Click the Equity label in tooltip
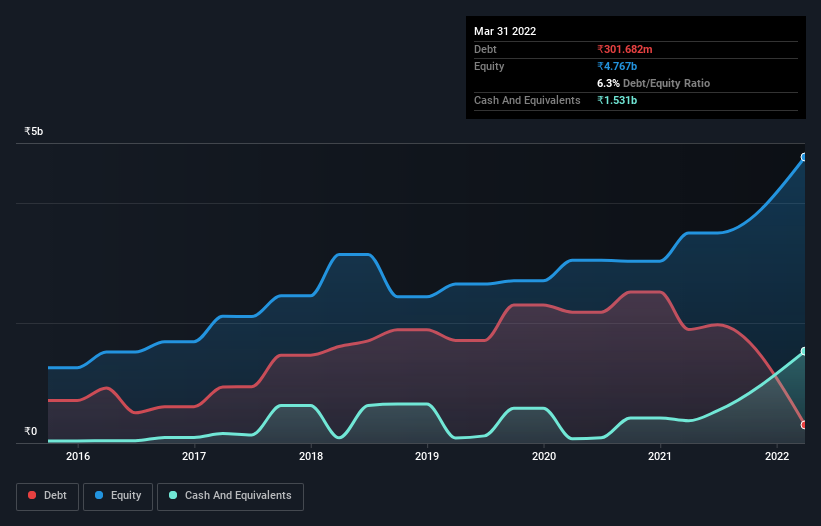 coord(489,66)
